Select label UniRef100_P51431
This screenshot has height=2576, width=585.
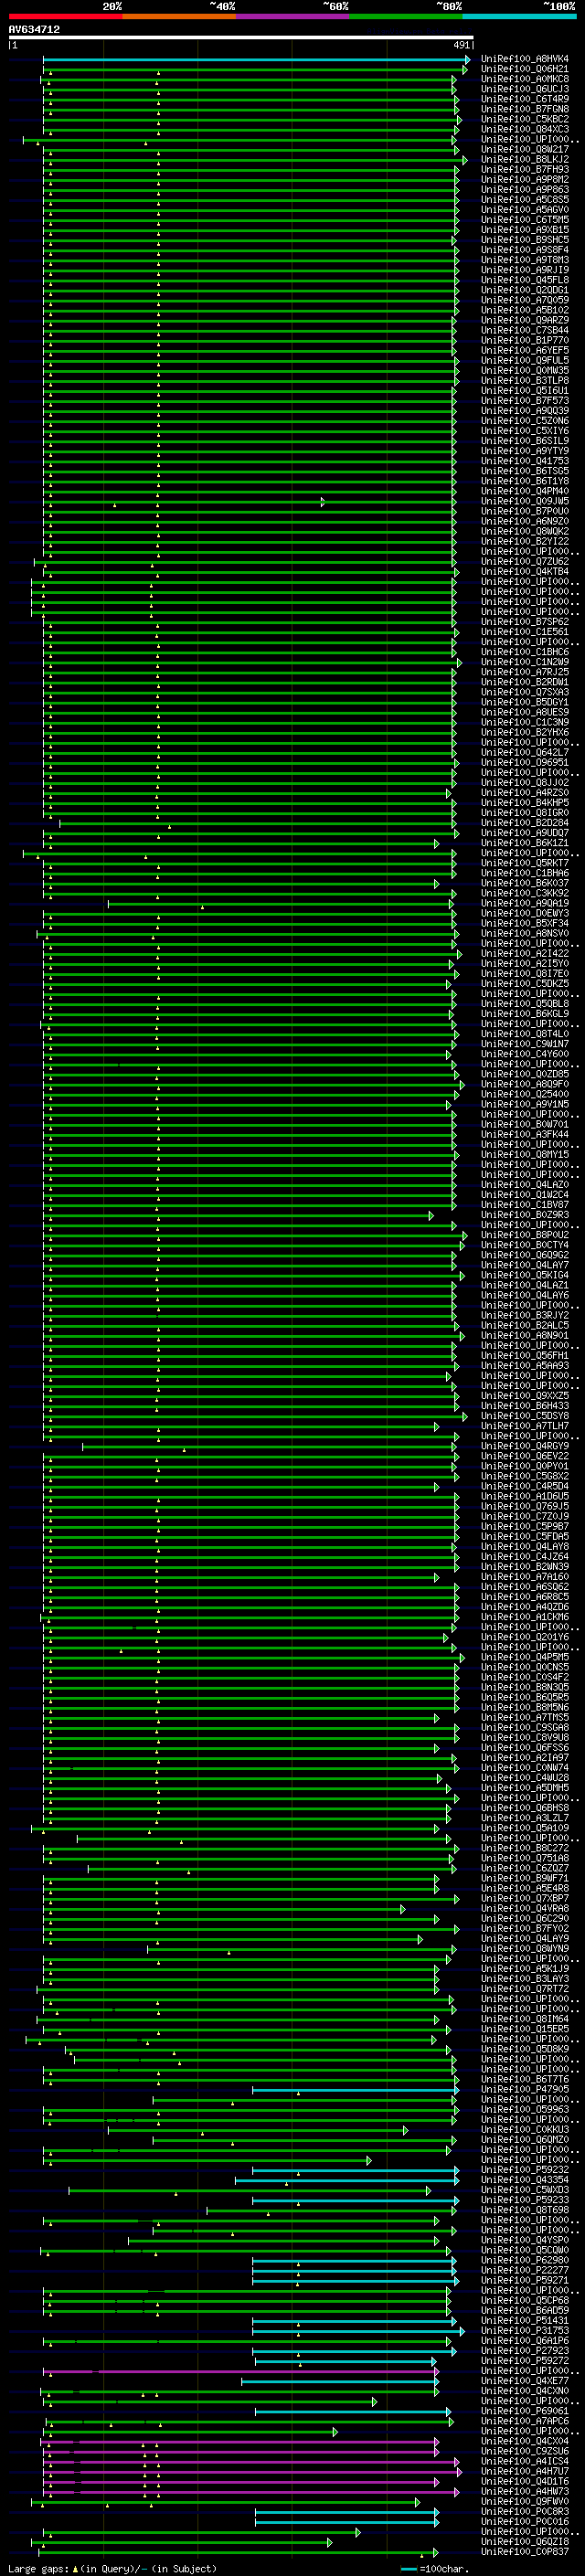(524, 2320)
